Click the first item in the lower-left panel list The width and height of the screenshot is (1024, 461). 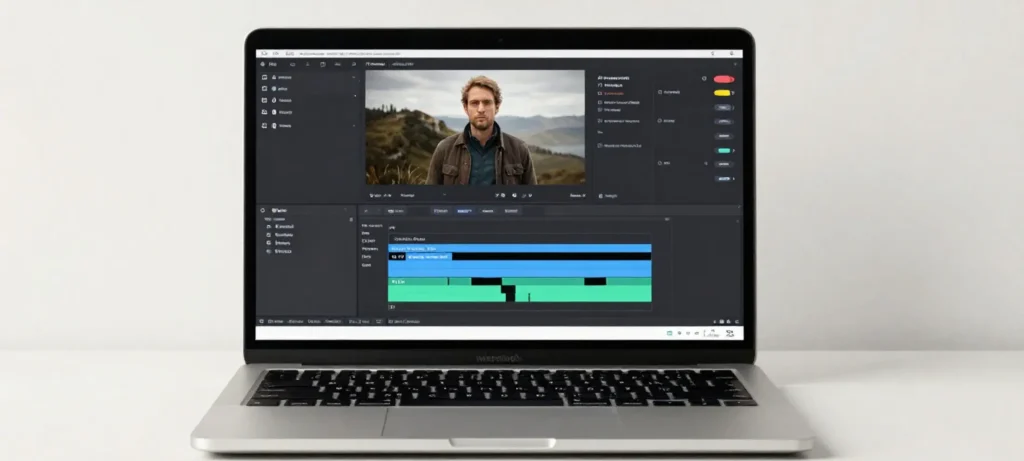coord(282,226)
